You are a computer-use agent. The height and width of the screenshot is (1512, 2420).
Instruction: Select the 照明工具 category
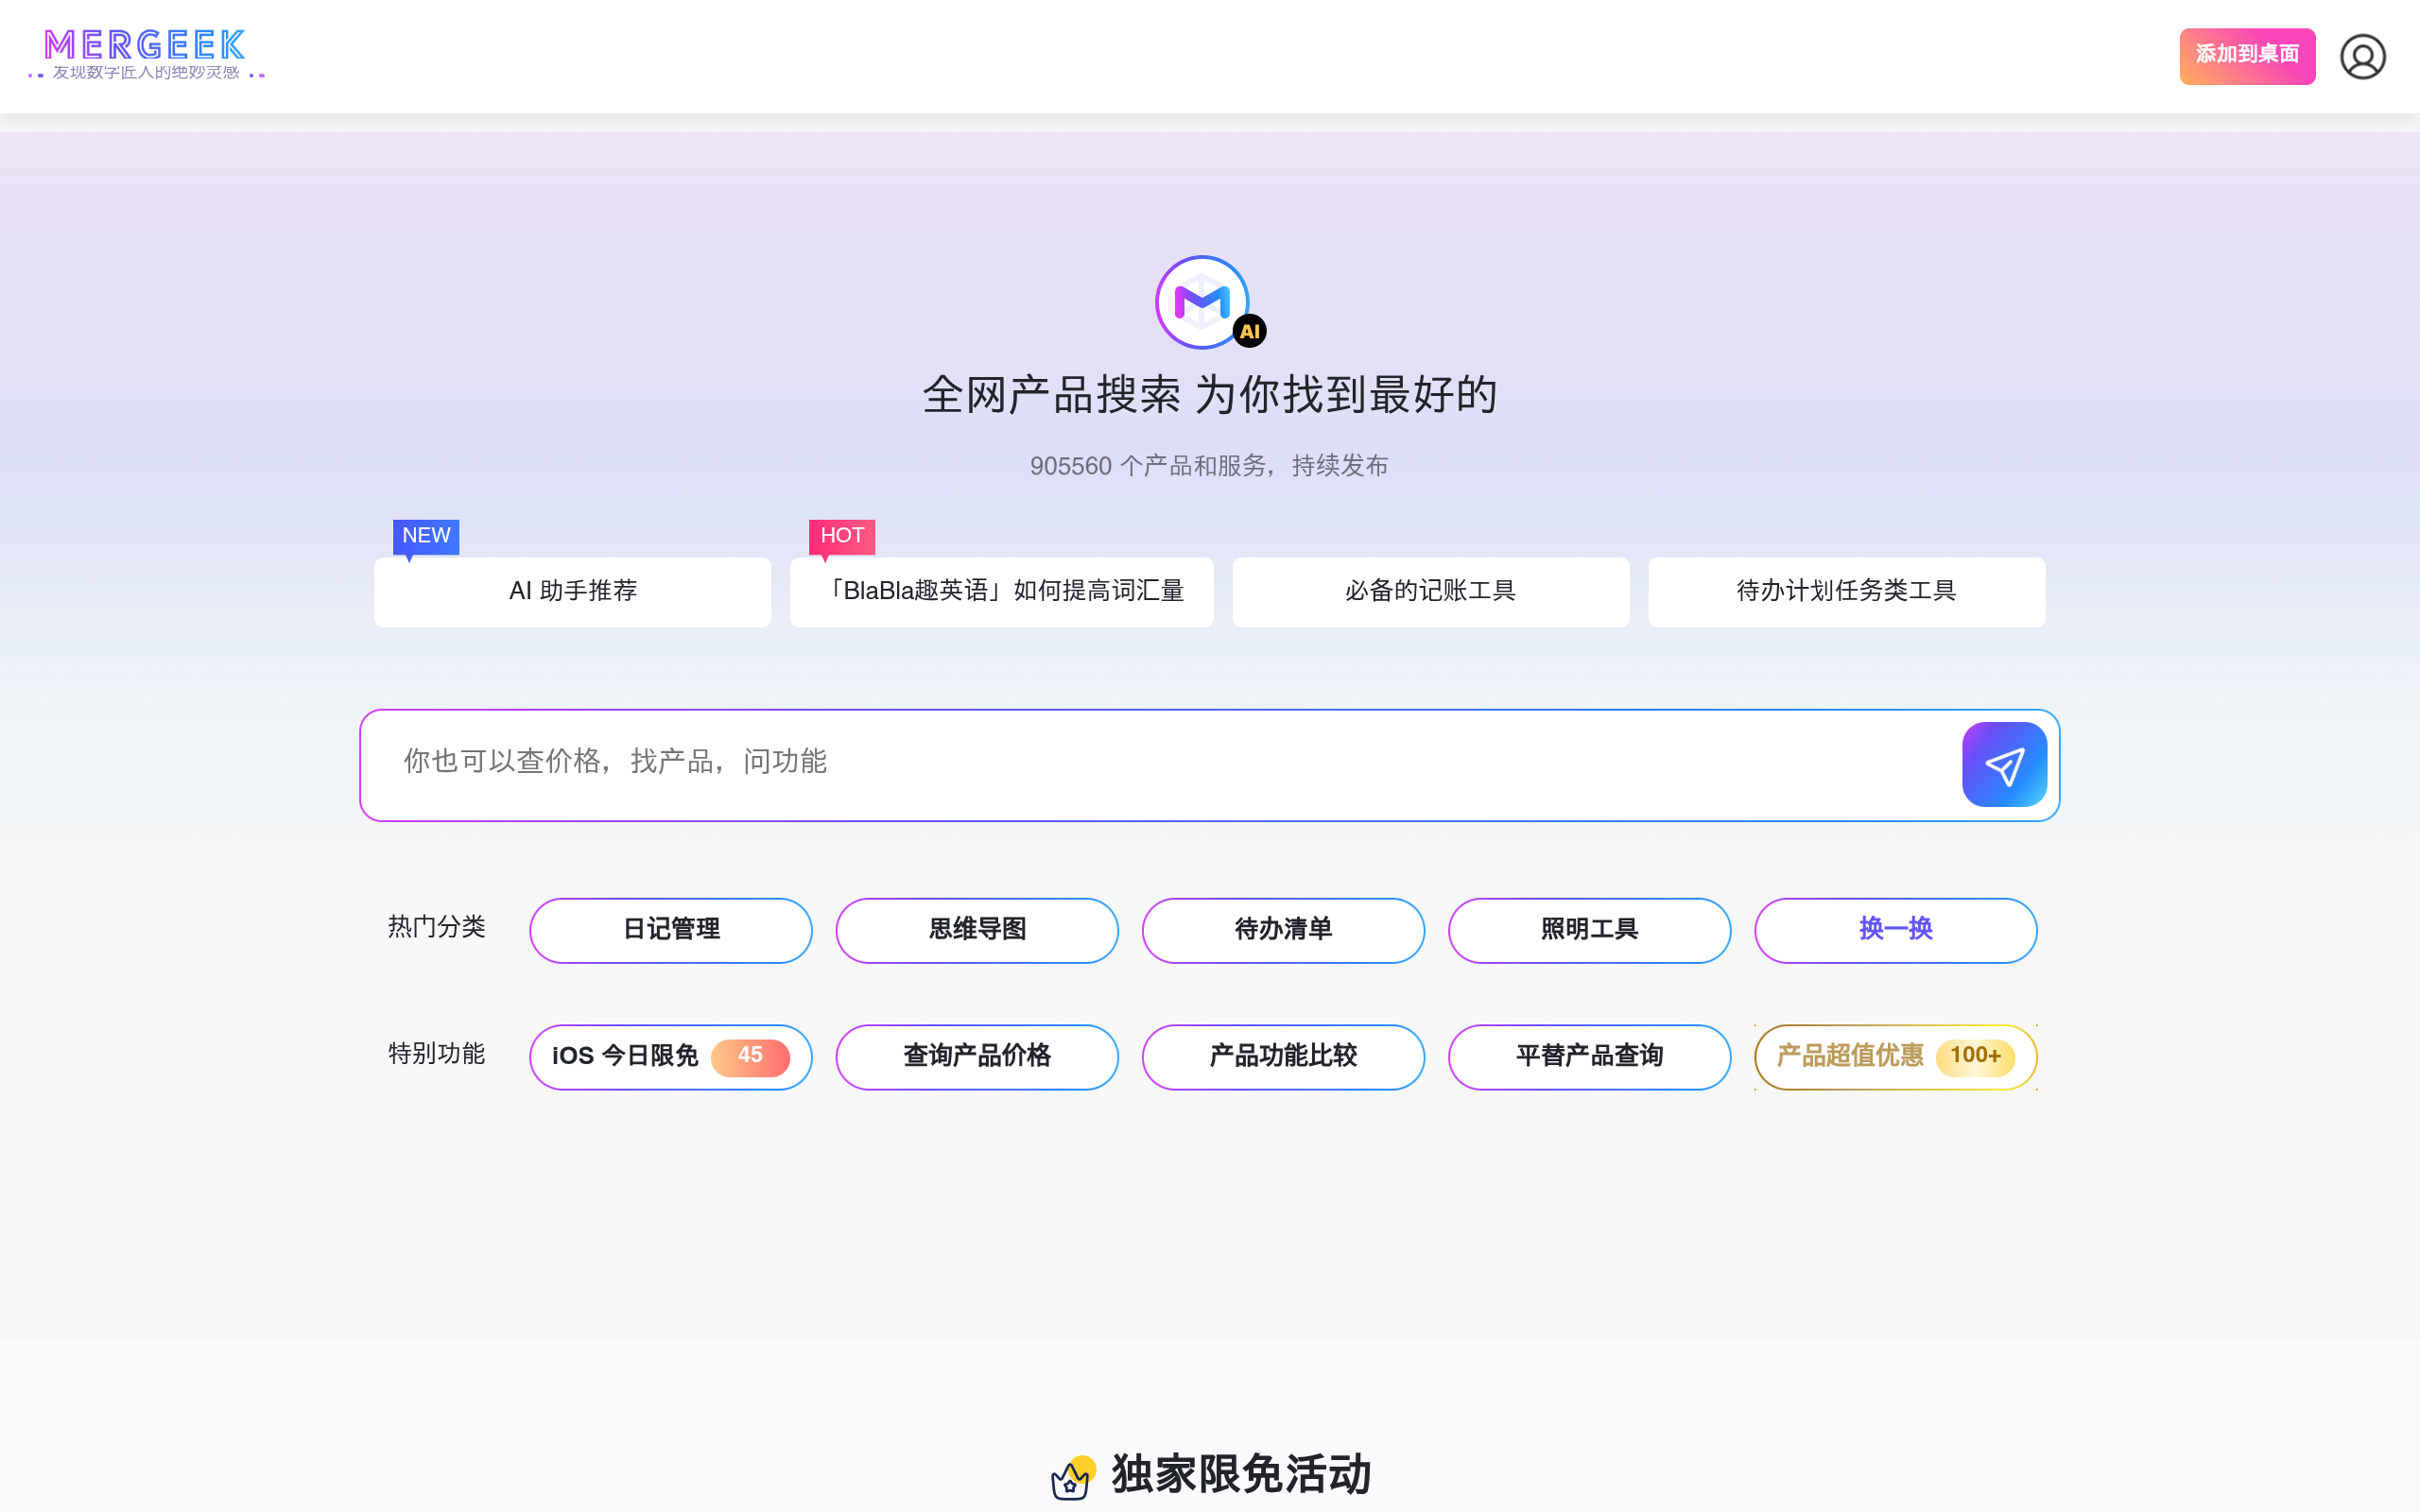pos(1589,930)
